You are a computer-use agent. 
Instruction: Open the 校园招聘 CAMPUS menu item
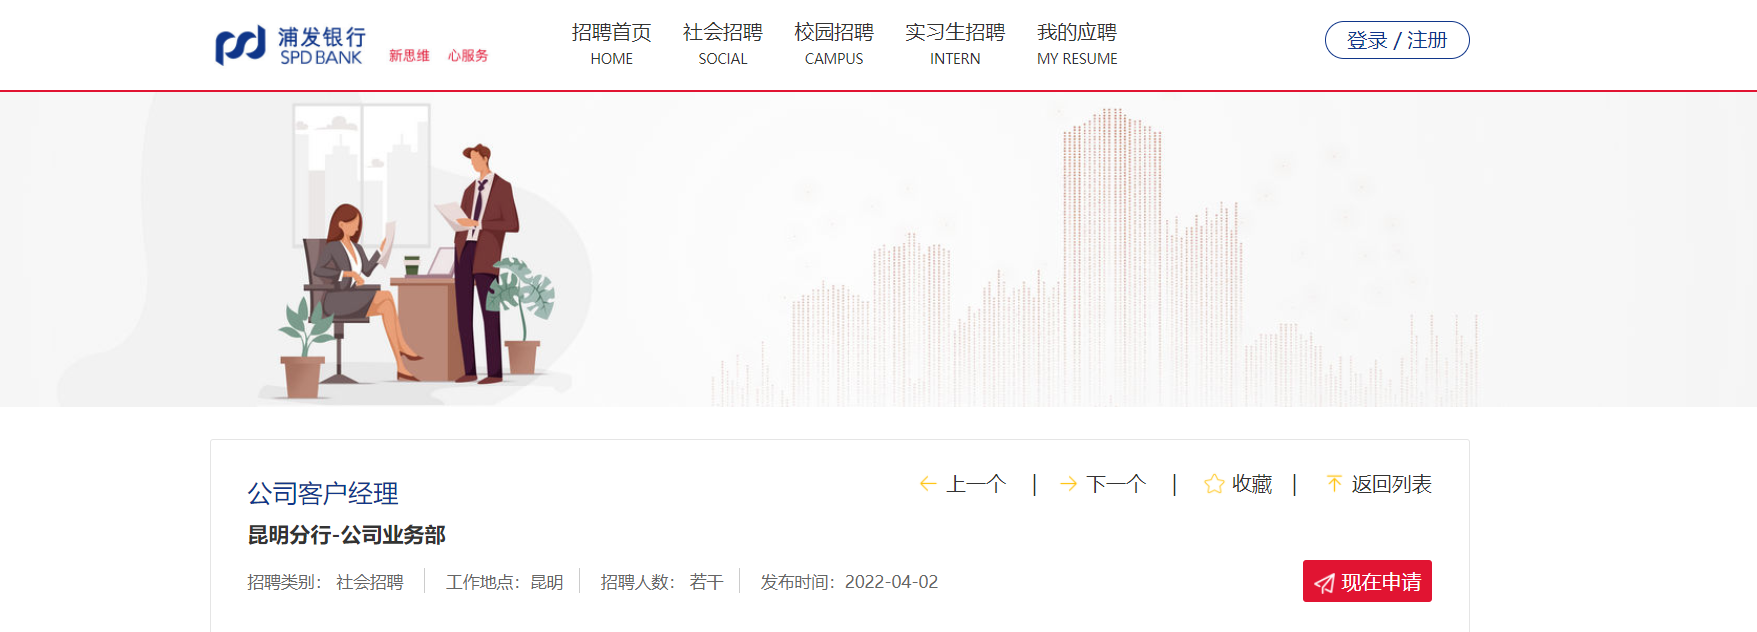(834, 45)
